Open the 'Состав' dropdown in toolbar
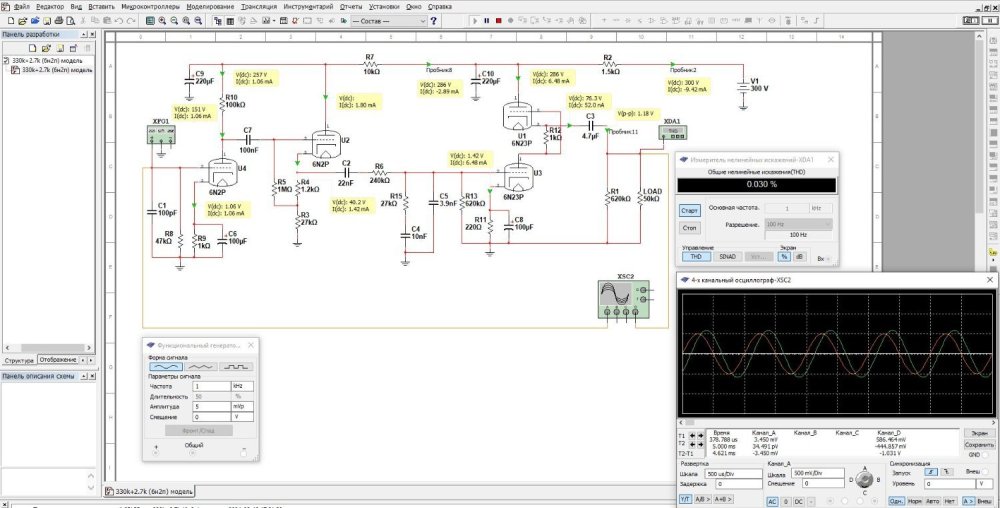 click(x=391, y=20)
